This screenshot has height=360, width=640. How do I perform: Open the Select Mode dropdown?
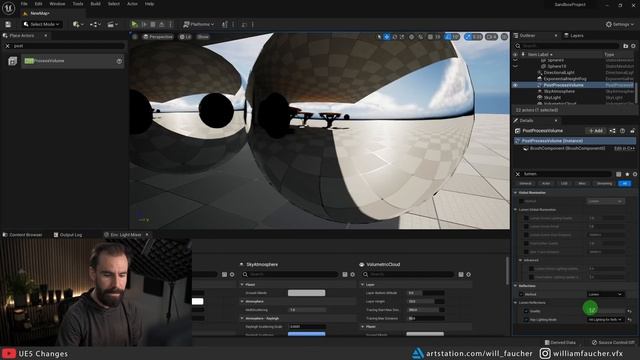pos(42,24)
